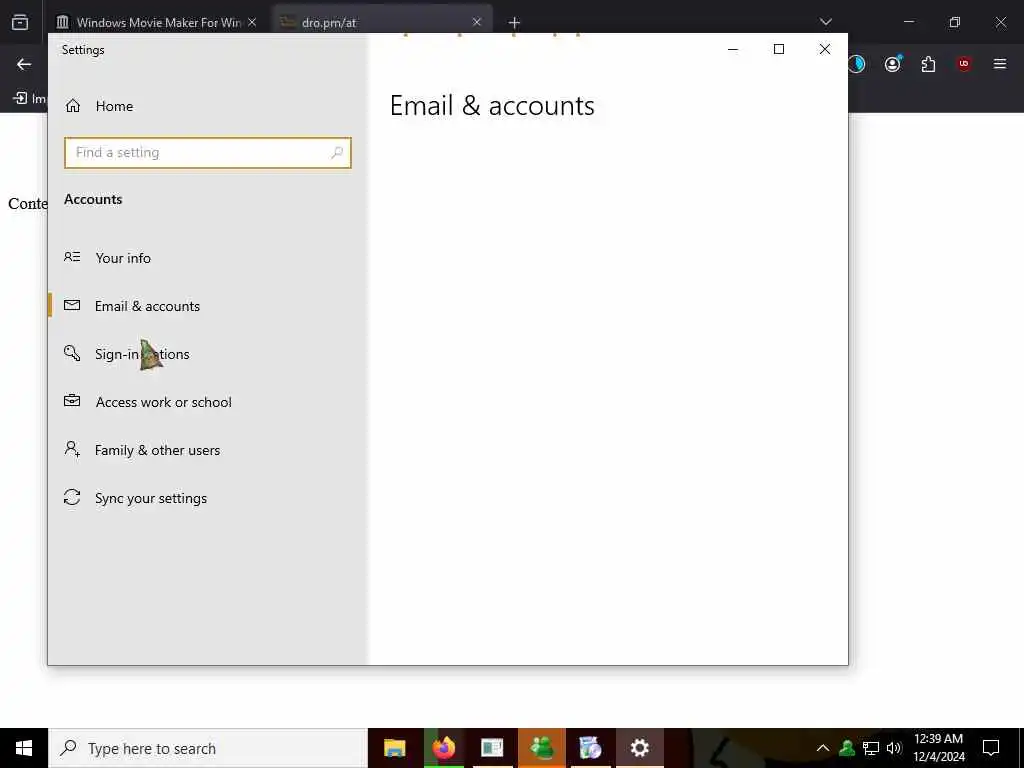Click the Firefox View icon
This screenshot has height=768, width=1024.
[20, 22]
